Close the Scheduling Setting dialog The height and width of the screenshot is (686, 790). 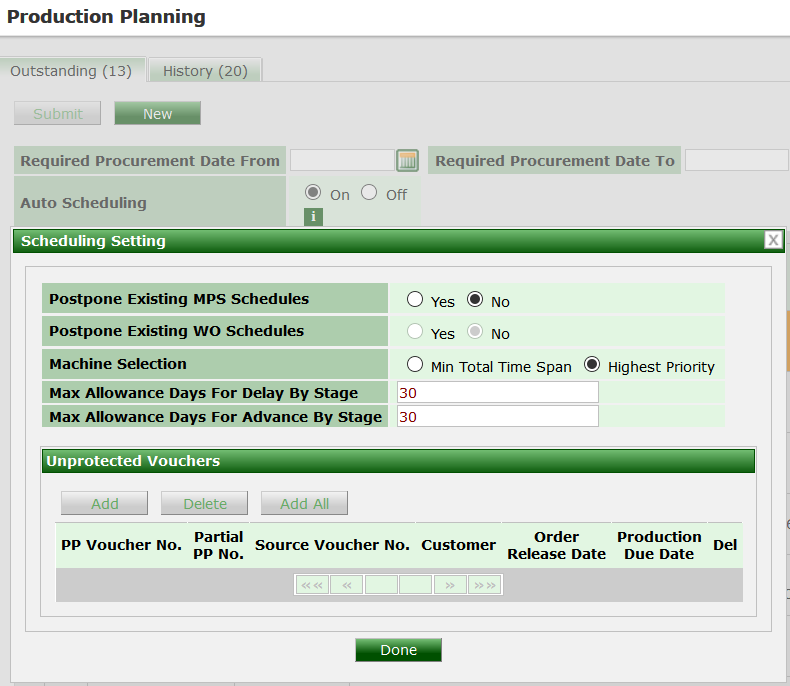point(773,240)
